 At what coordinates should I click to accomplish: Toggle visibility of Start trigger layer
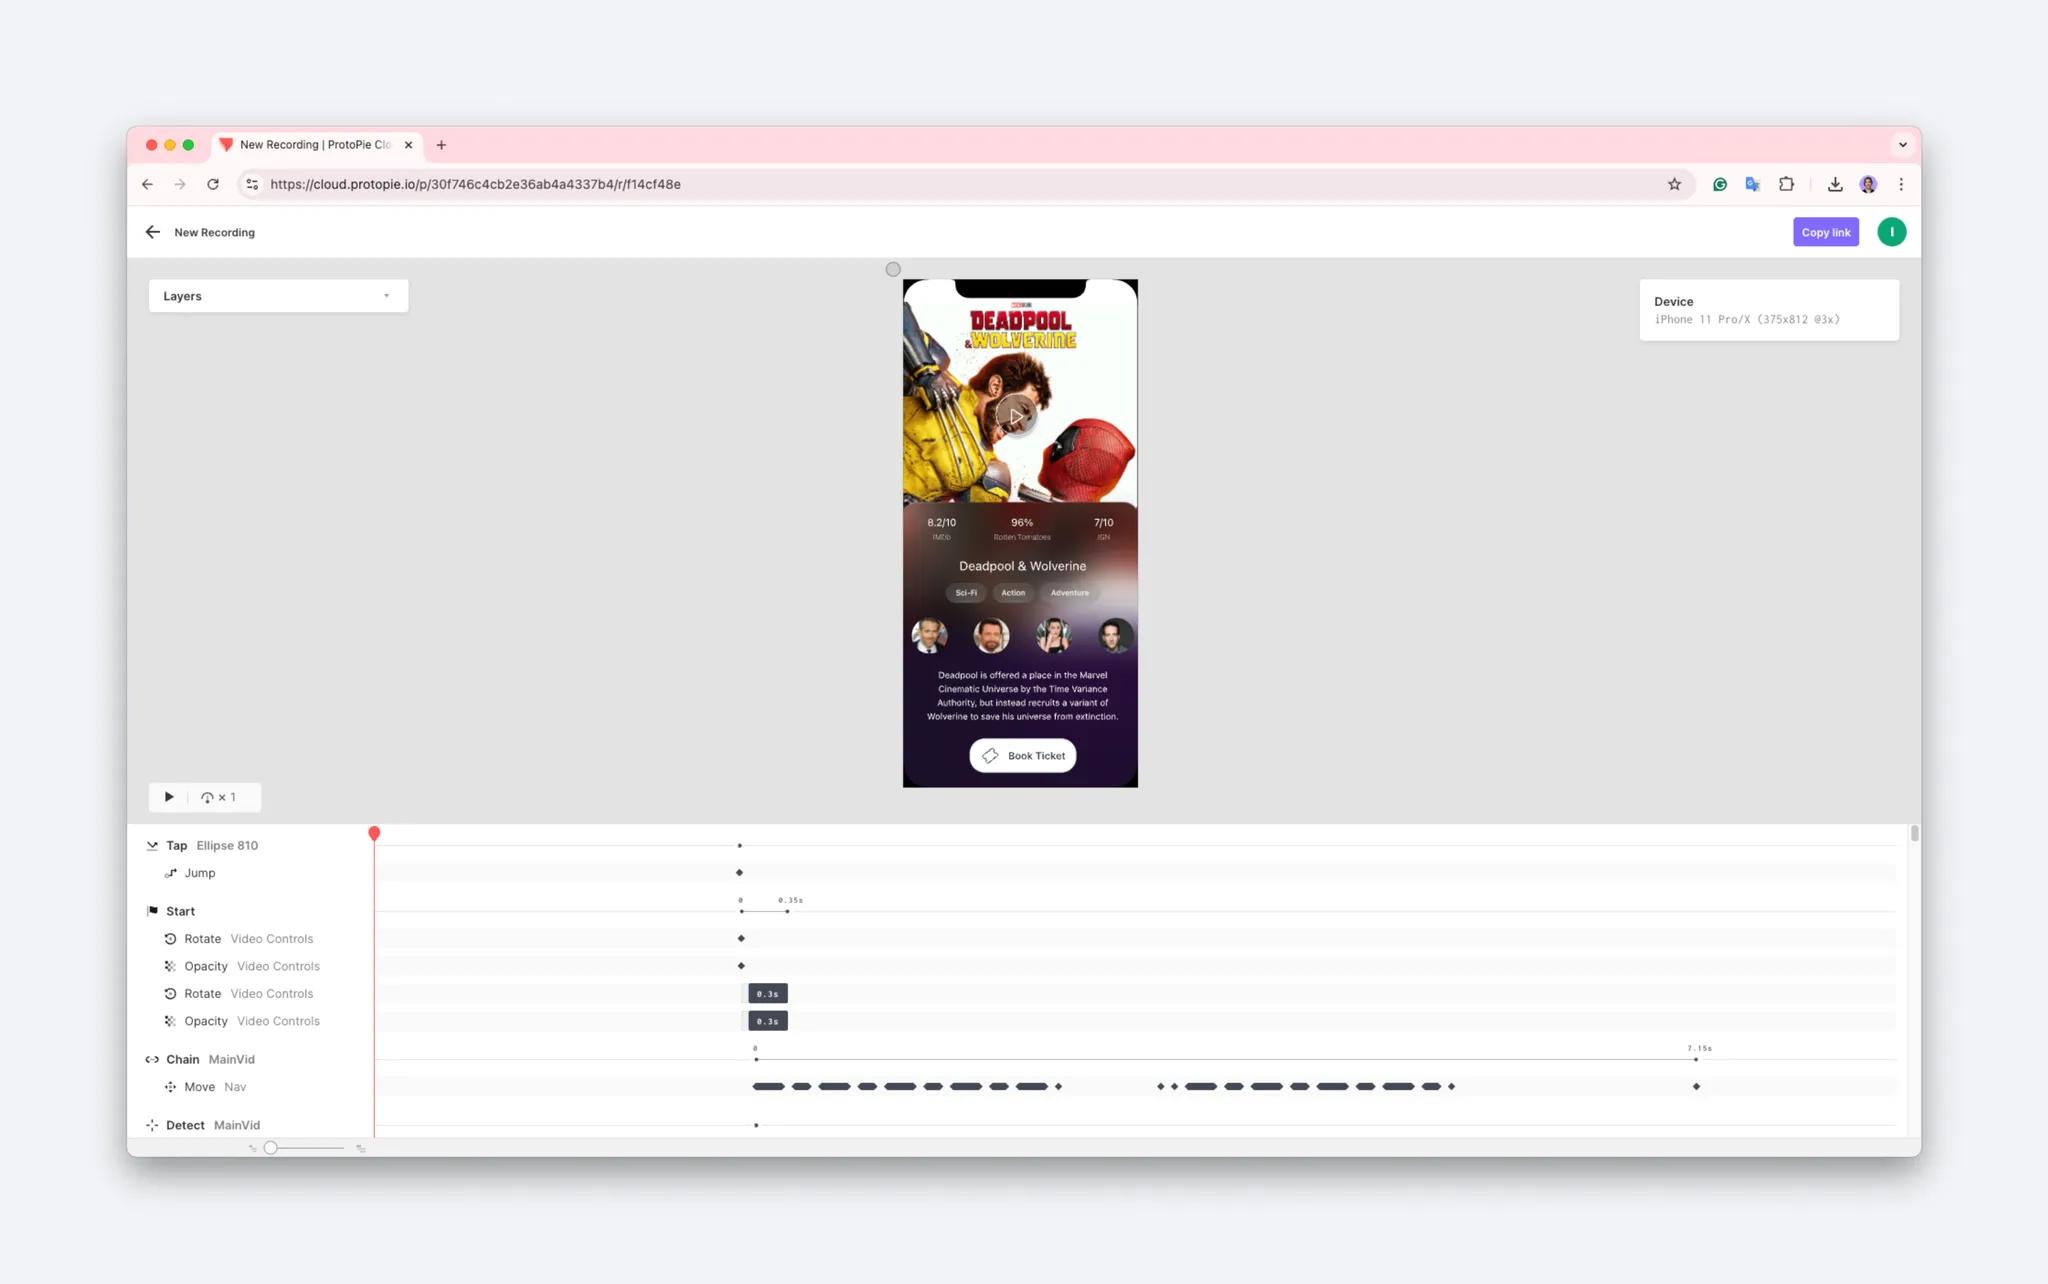coord(151,910)
